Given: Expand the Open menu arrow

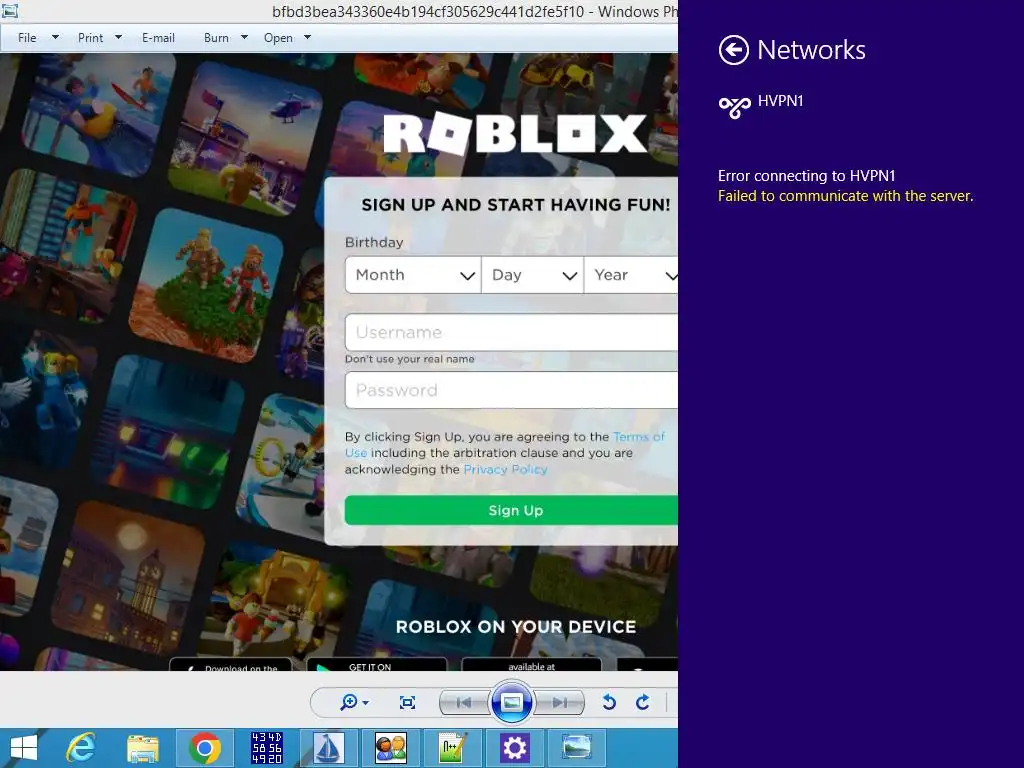Looking at the screenshot, I should [x=308, y=37].
